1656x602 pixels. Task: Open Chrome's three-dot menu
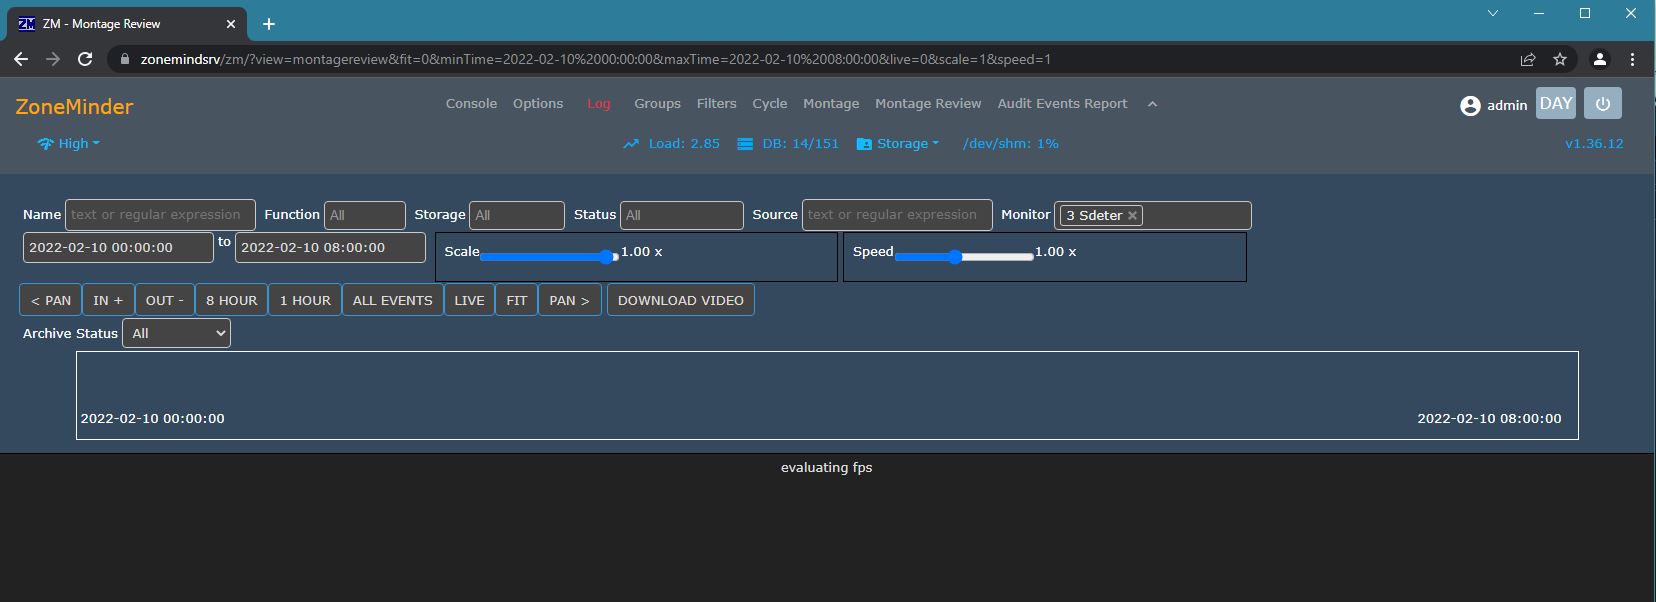[x=1633, y=59]
